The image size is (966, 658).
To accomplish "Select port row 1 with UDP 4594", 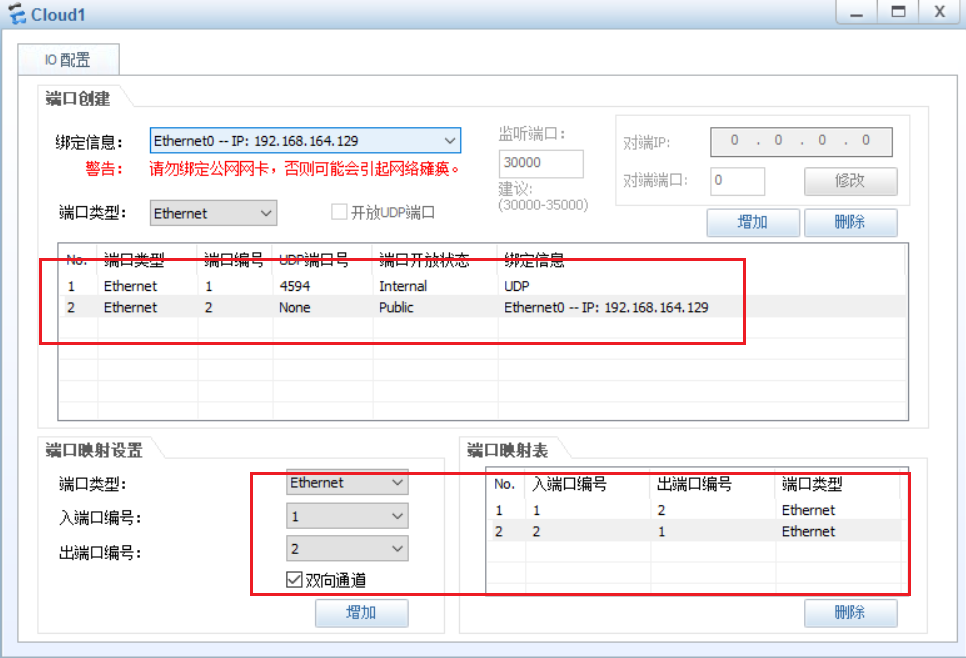I will click(x=400, y=286).
